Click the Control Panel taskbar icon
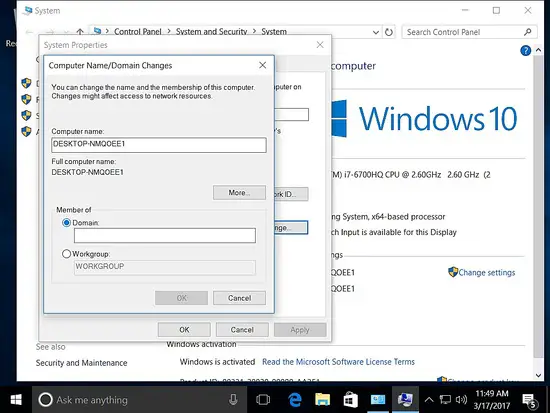The width and height of the screenshot is (550, 413). [378, 400]
